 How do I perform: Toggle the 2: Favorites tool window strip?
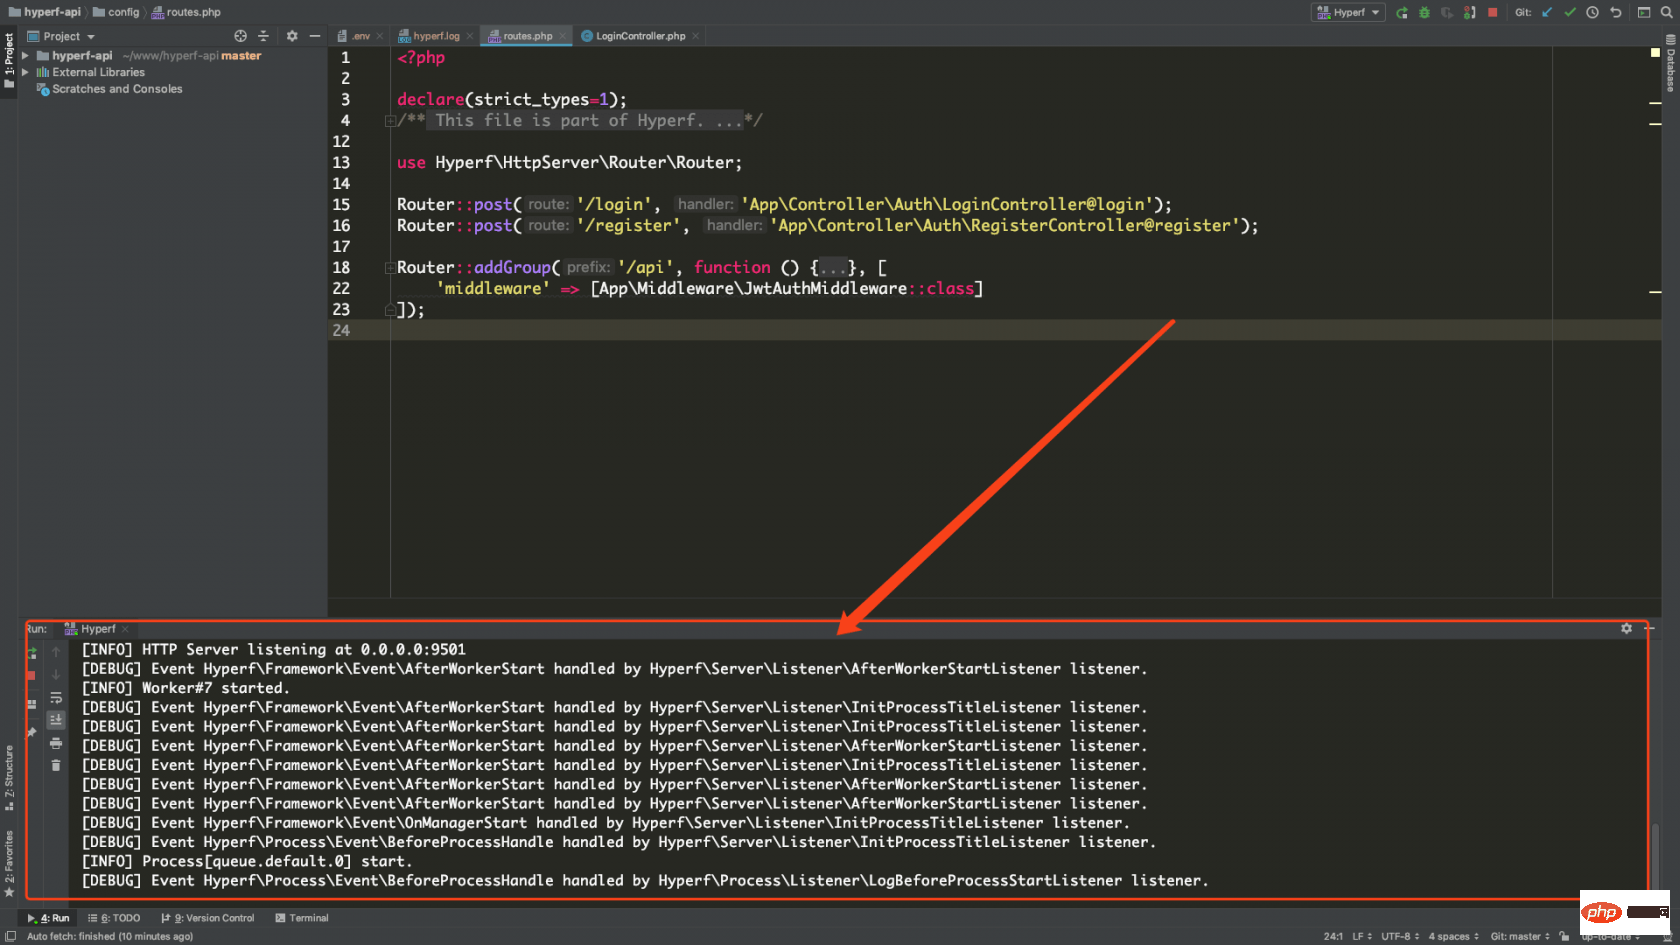click(x=9, y=862)
